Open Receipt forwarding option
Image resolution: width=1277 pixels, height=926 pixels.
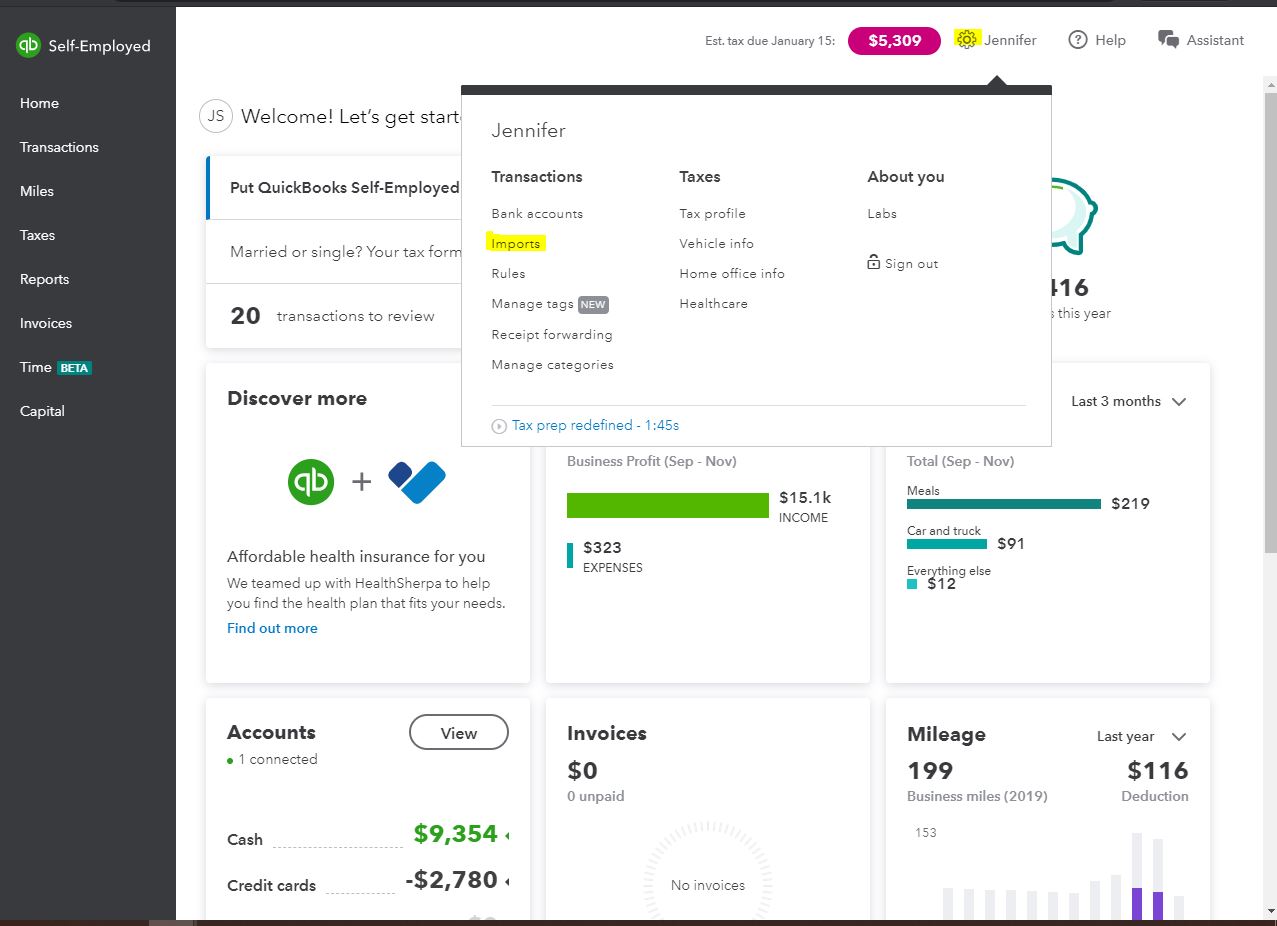click(x=552, y=335)
